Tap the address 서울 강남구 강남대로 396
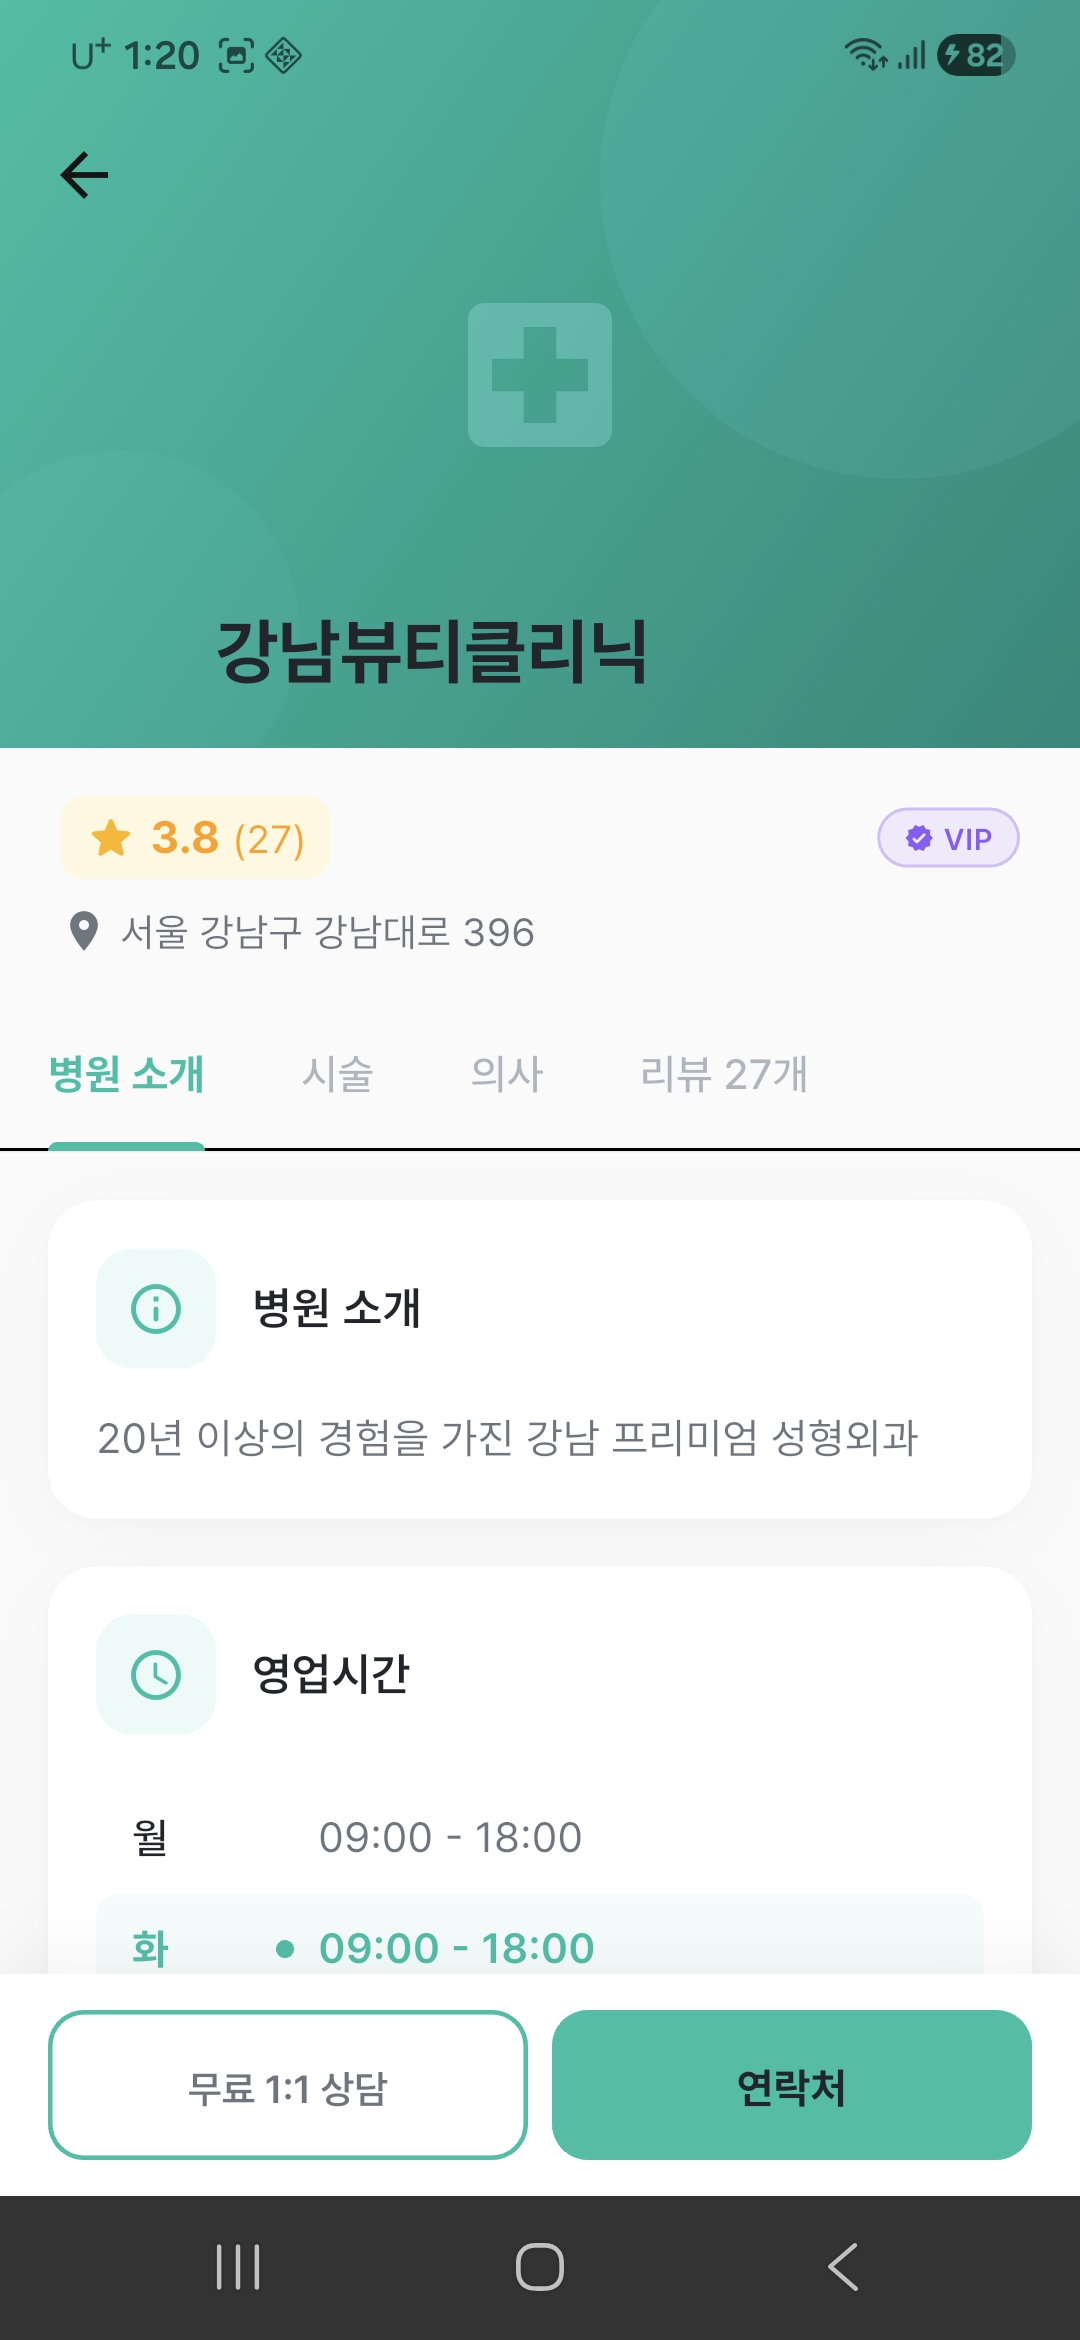Viewport: 1080px width, 2340px height. click(327, 932)
